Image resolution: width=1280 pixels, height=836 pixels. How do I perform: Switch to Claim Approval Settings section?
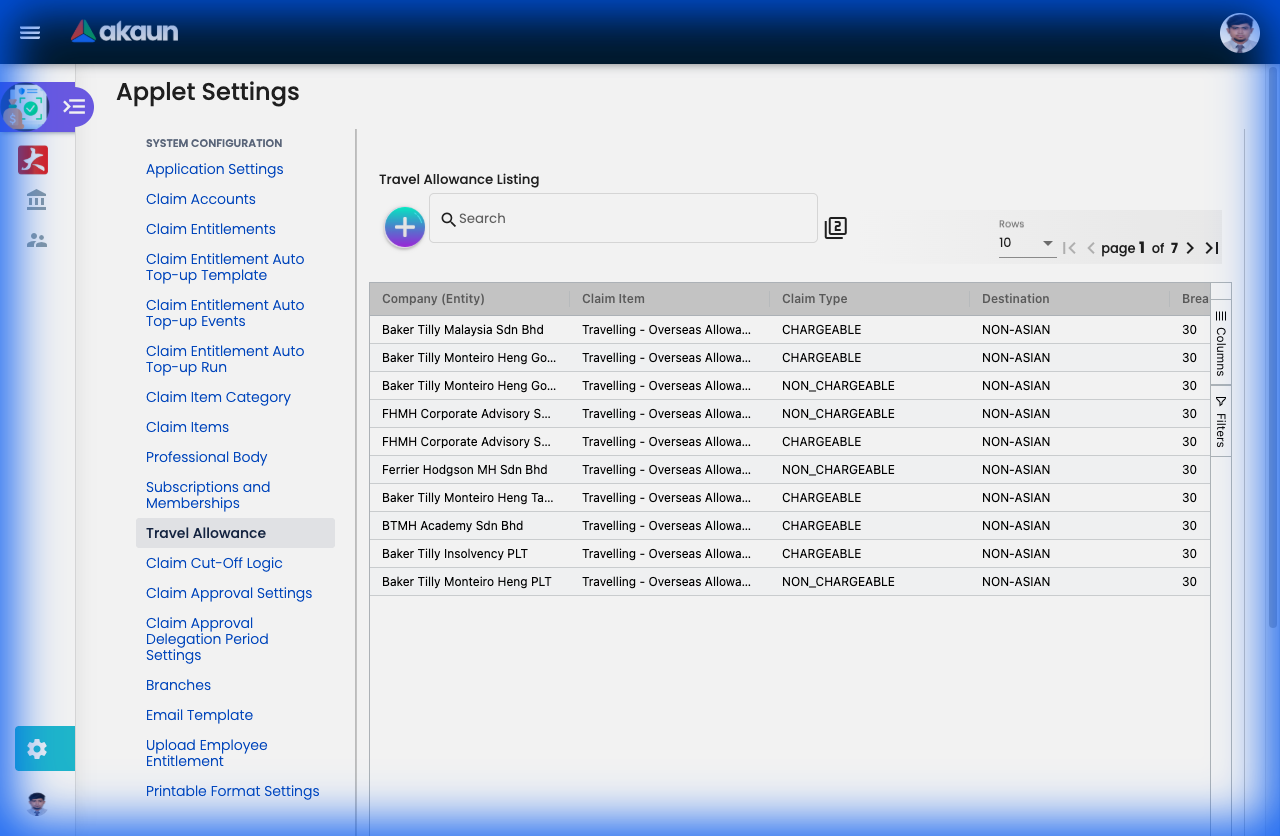(229, 593)
